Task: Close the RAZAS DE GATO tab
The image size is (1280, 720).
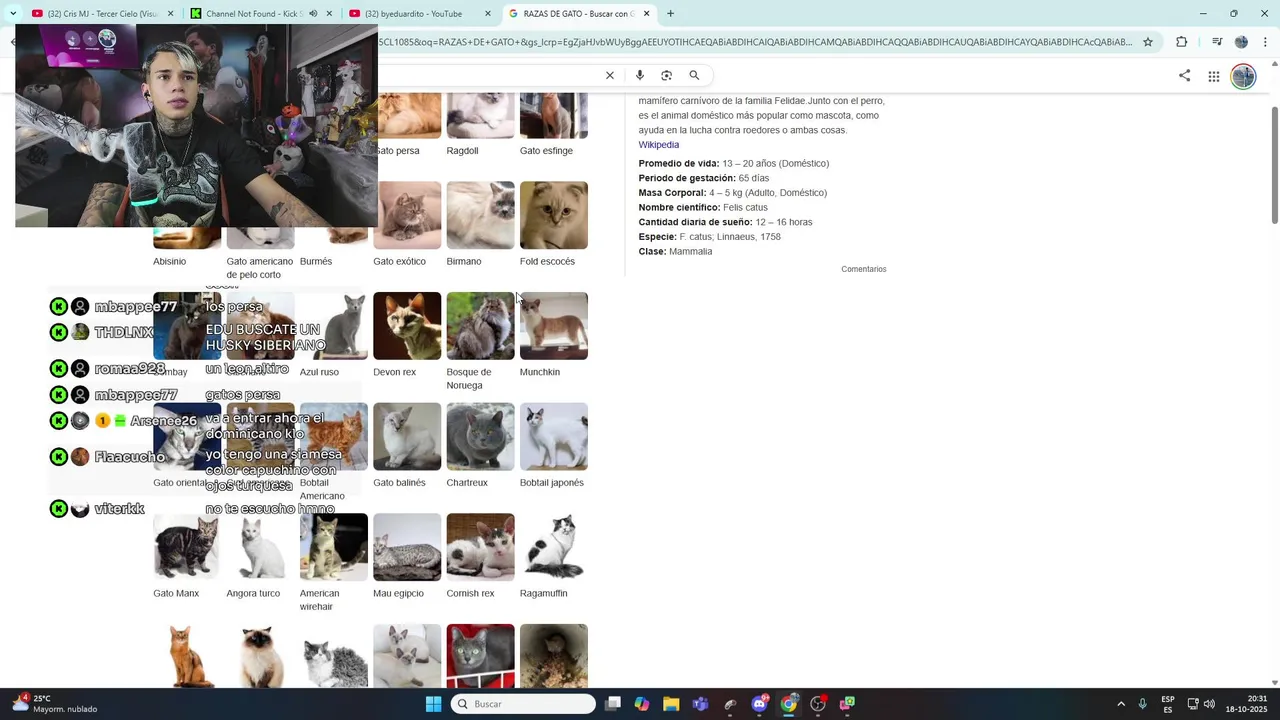Action: tap(646, 14)
